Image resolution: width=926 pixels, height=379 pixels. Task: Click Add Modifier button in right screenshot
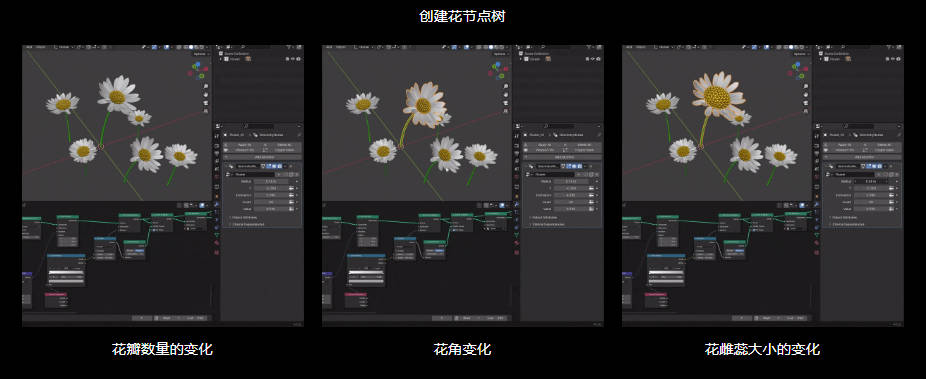coord(863,157)
